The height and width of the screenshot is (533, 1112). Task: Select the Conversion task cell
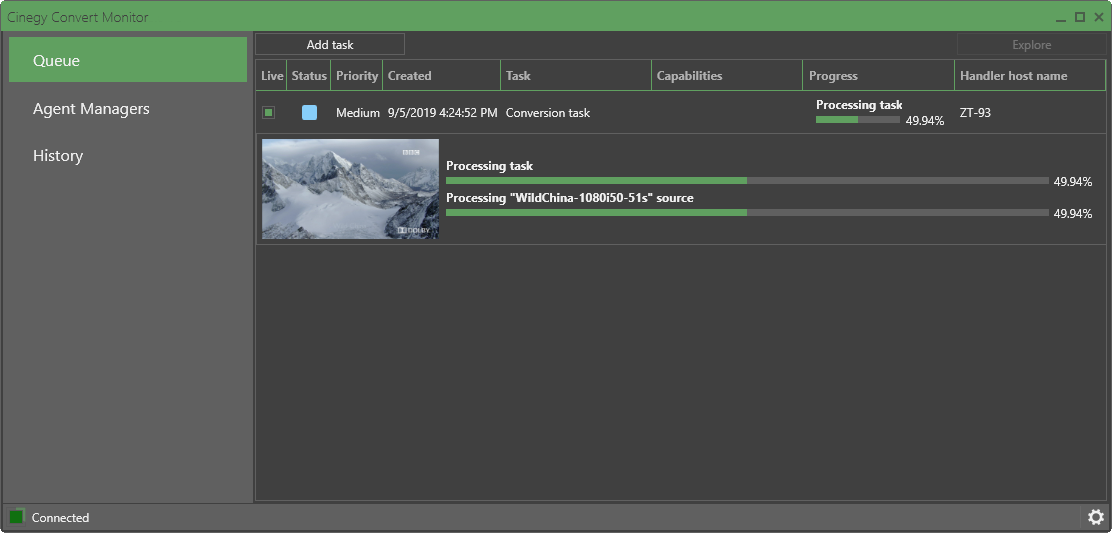pyautogui.click(x=547, y=113)
